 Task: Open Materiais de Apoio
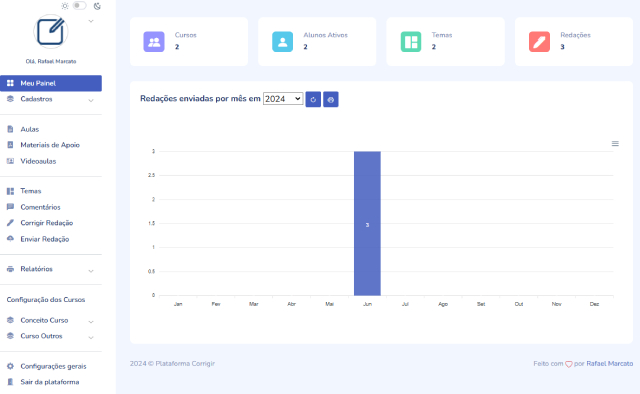(51, 145)
